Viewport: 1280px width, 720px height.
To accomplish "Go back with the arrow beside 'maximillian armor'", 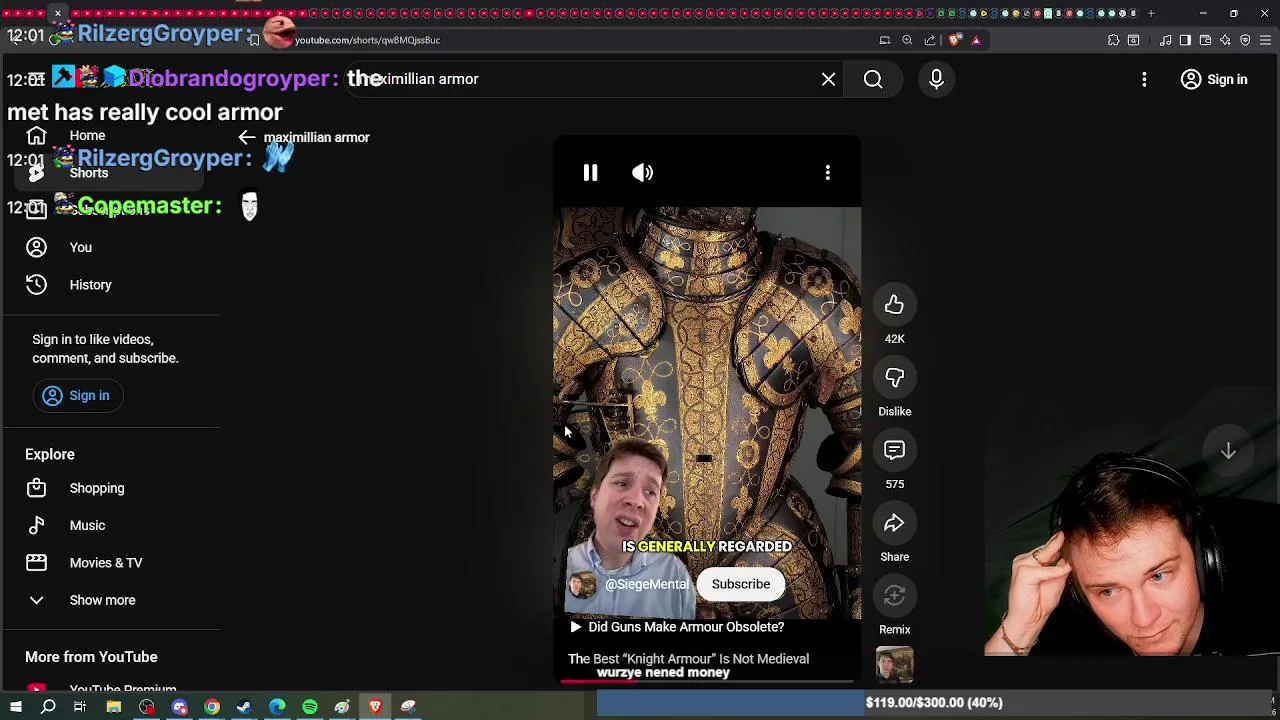I will pyautogui.click(x=247, y=137).
